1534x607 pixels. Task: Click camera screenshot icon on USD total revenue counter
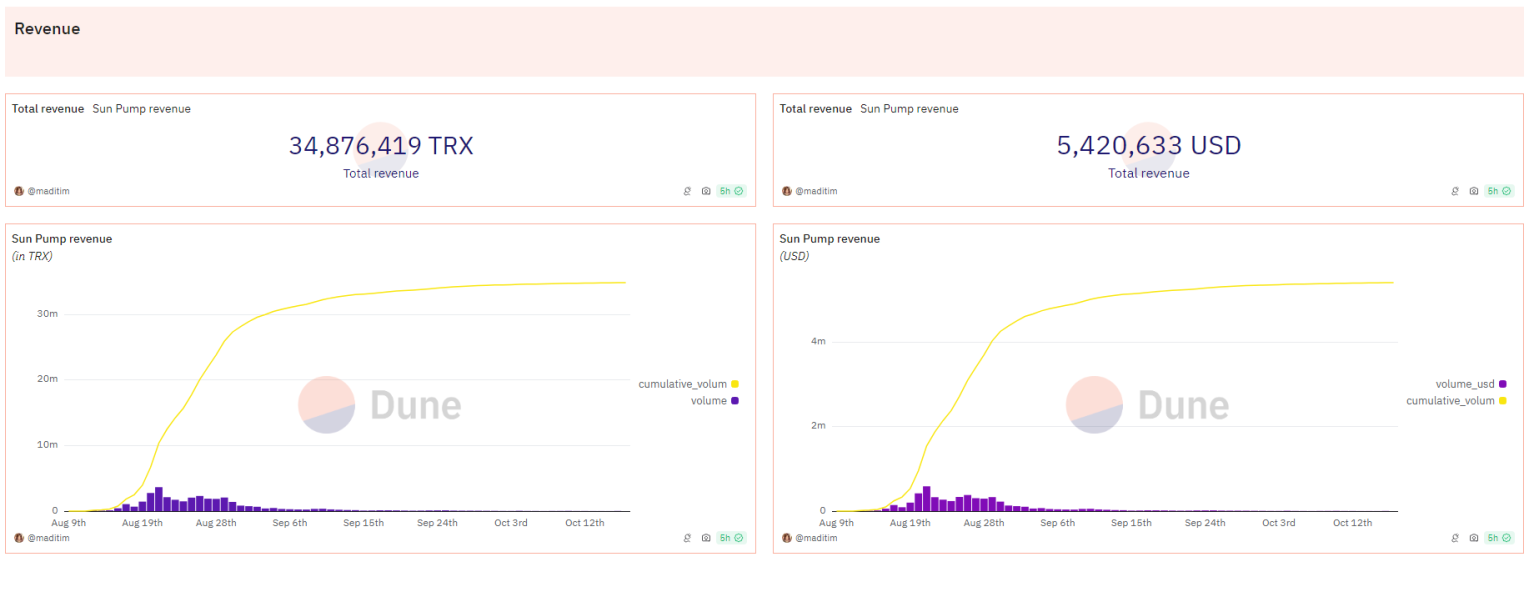click(x=1474, y=191)
